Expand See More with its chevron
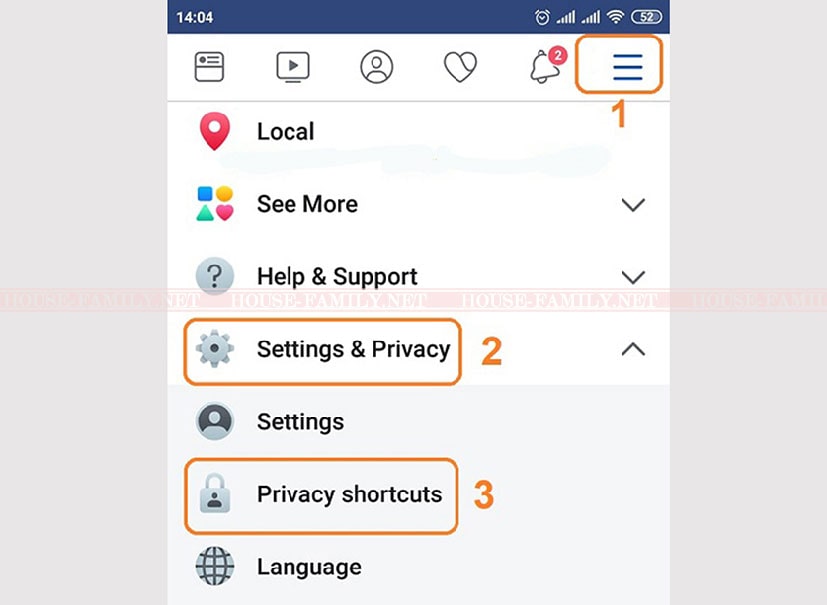 click(633, 205)
